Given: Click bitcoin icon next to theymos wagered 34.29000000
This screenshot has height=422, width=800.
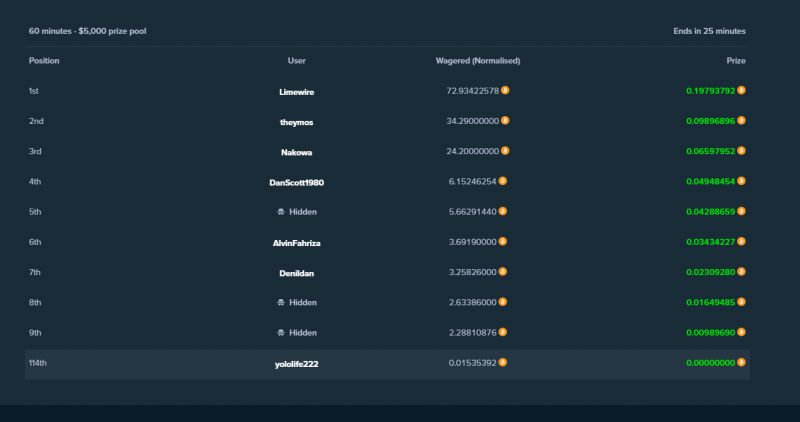Looking at the screenshot, I should click(x=505, y=120).
